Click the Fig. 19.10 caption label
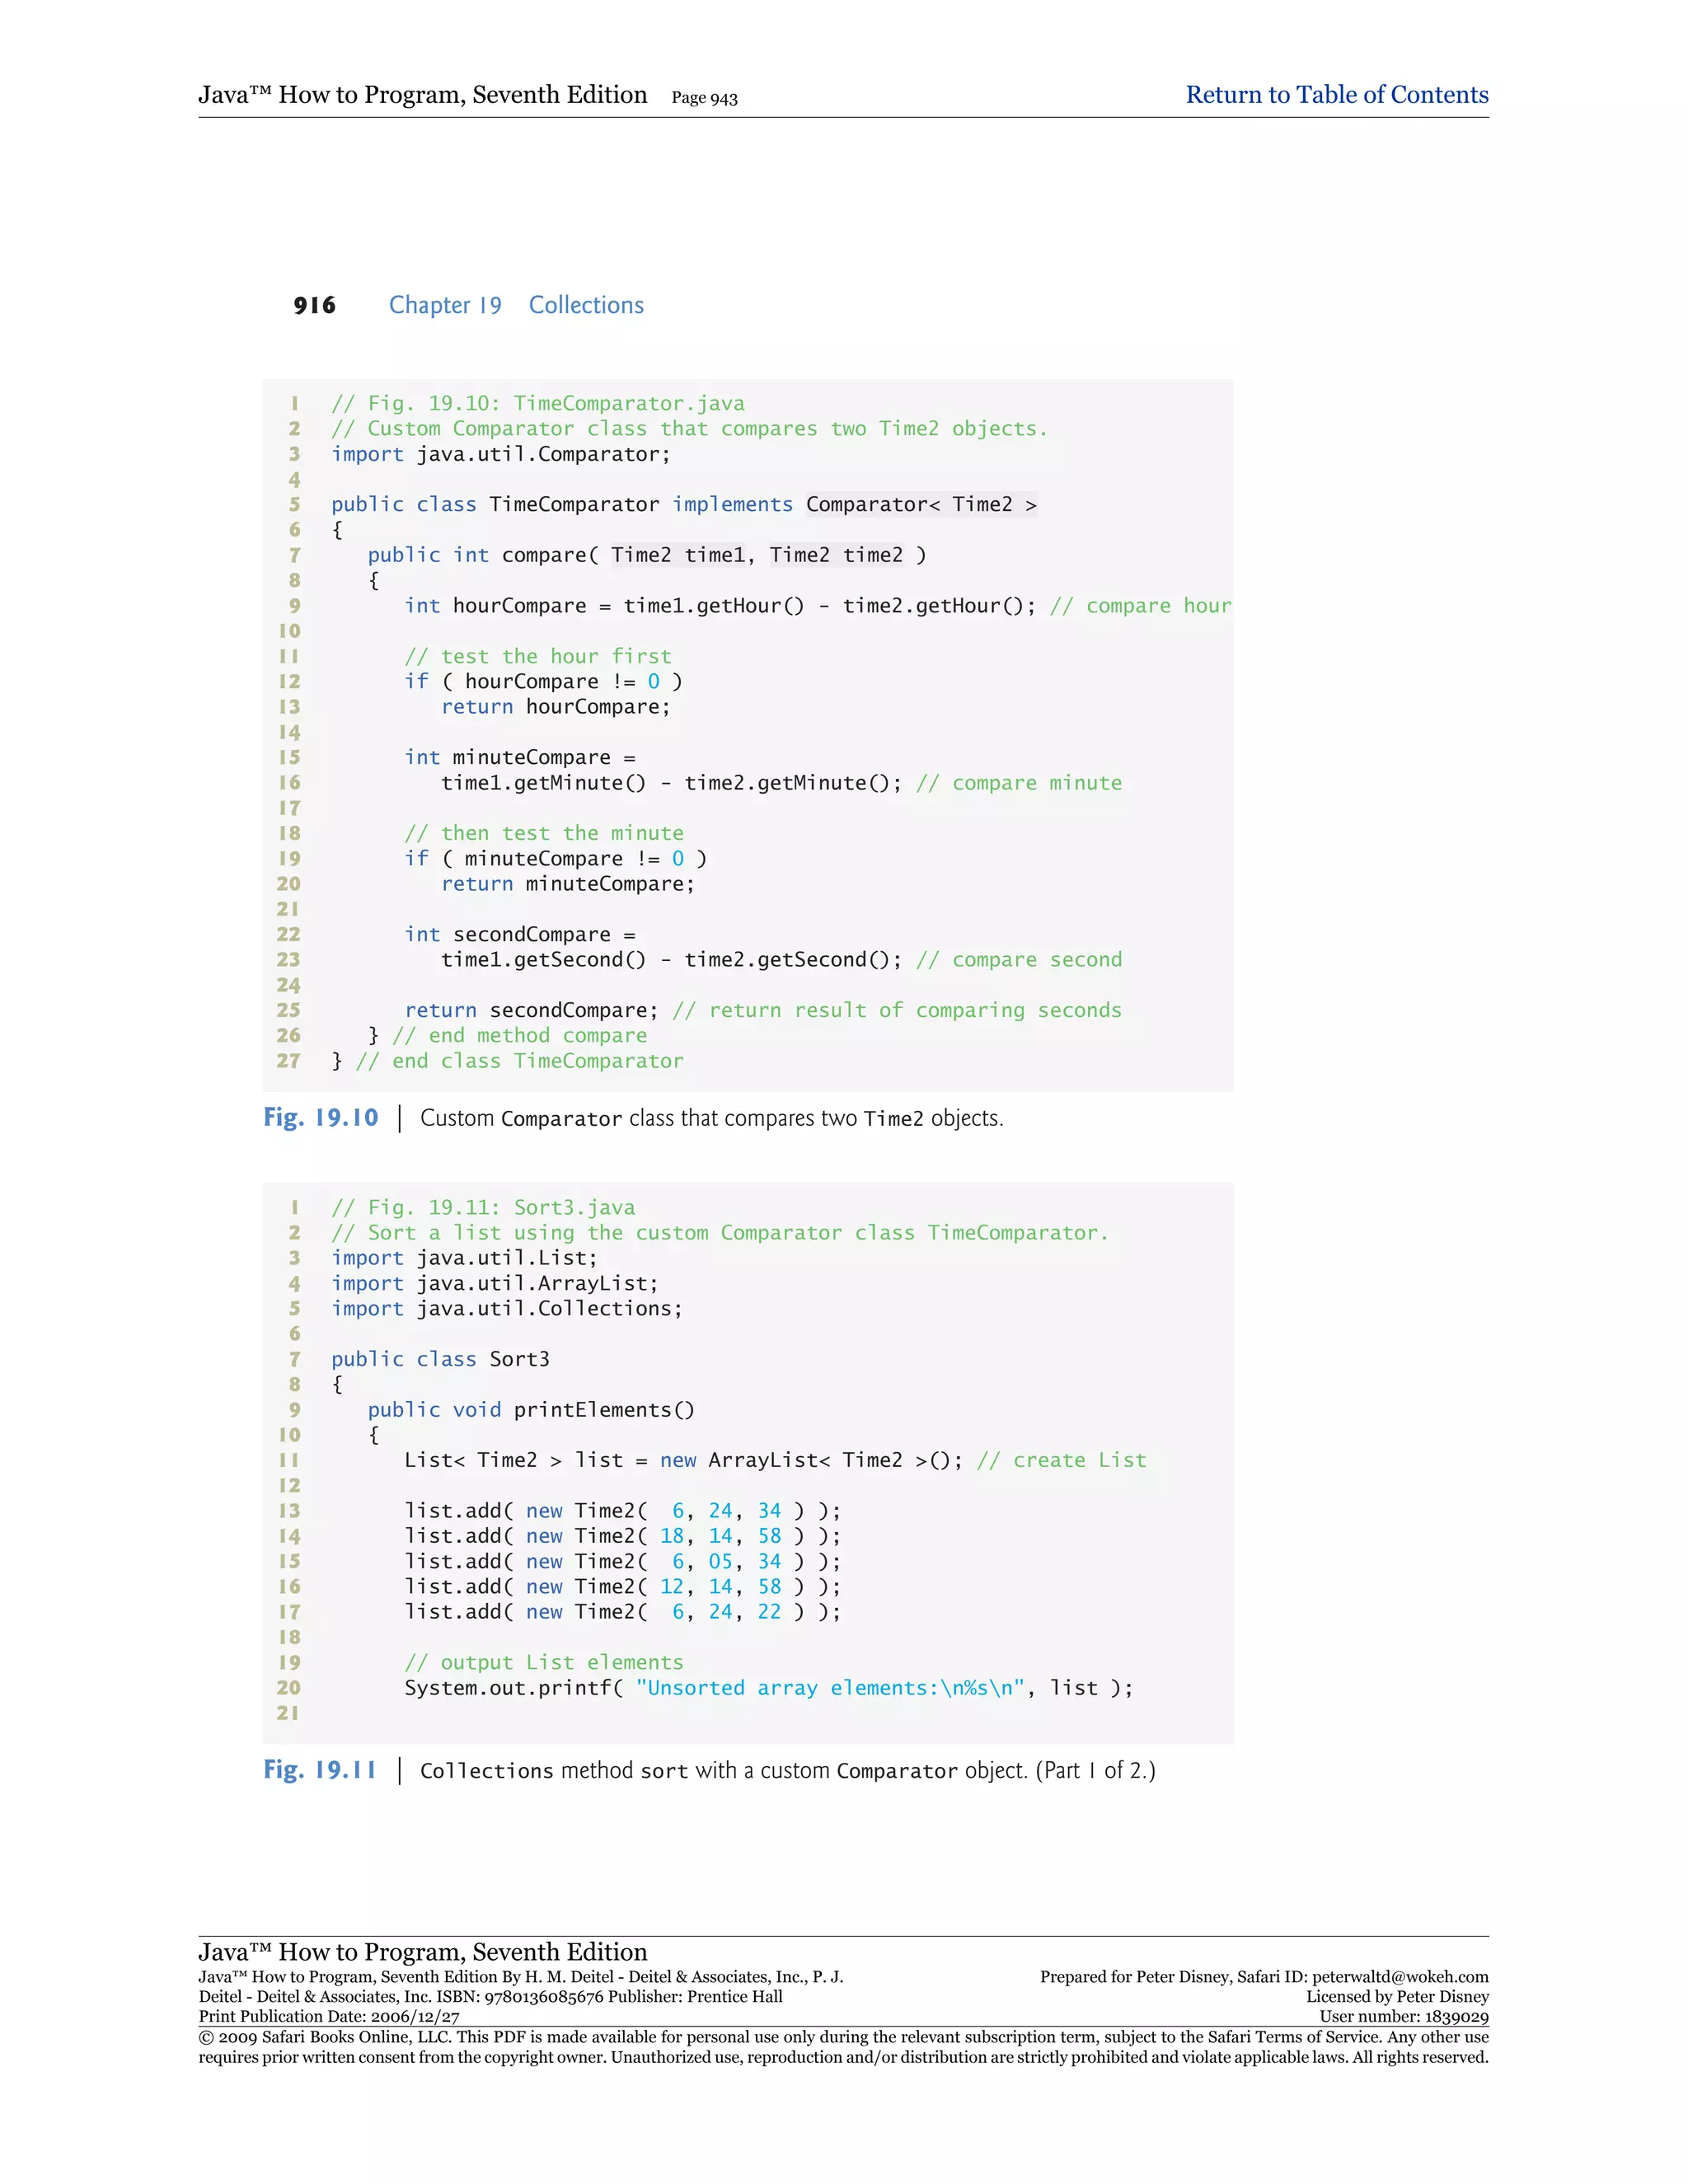Screen dimensions: 1688x2184 tap(321, 1117)
